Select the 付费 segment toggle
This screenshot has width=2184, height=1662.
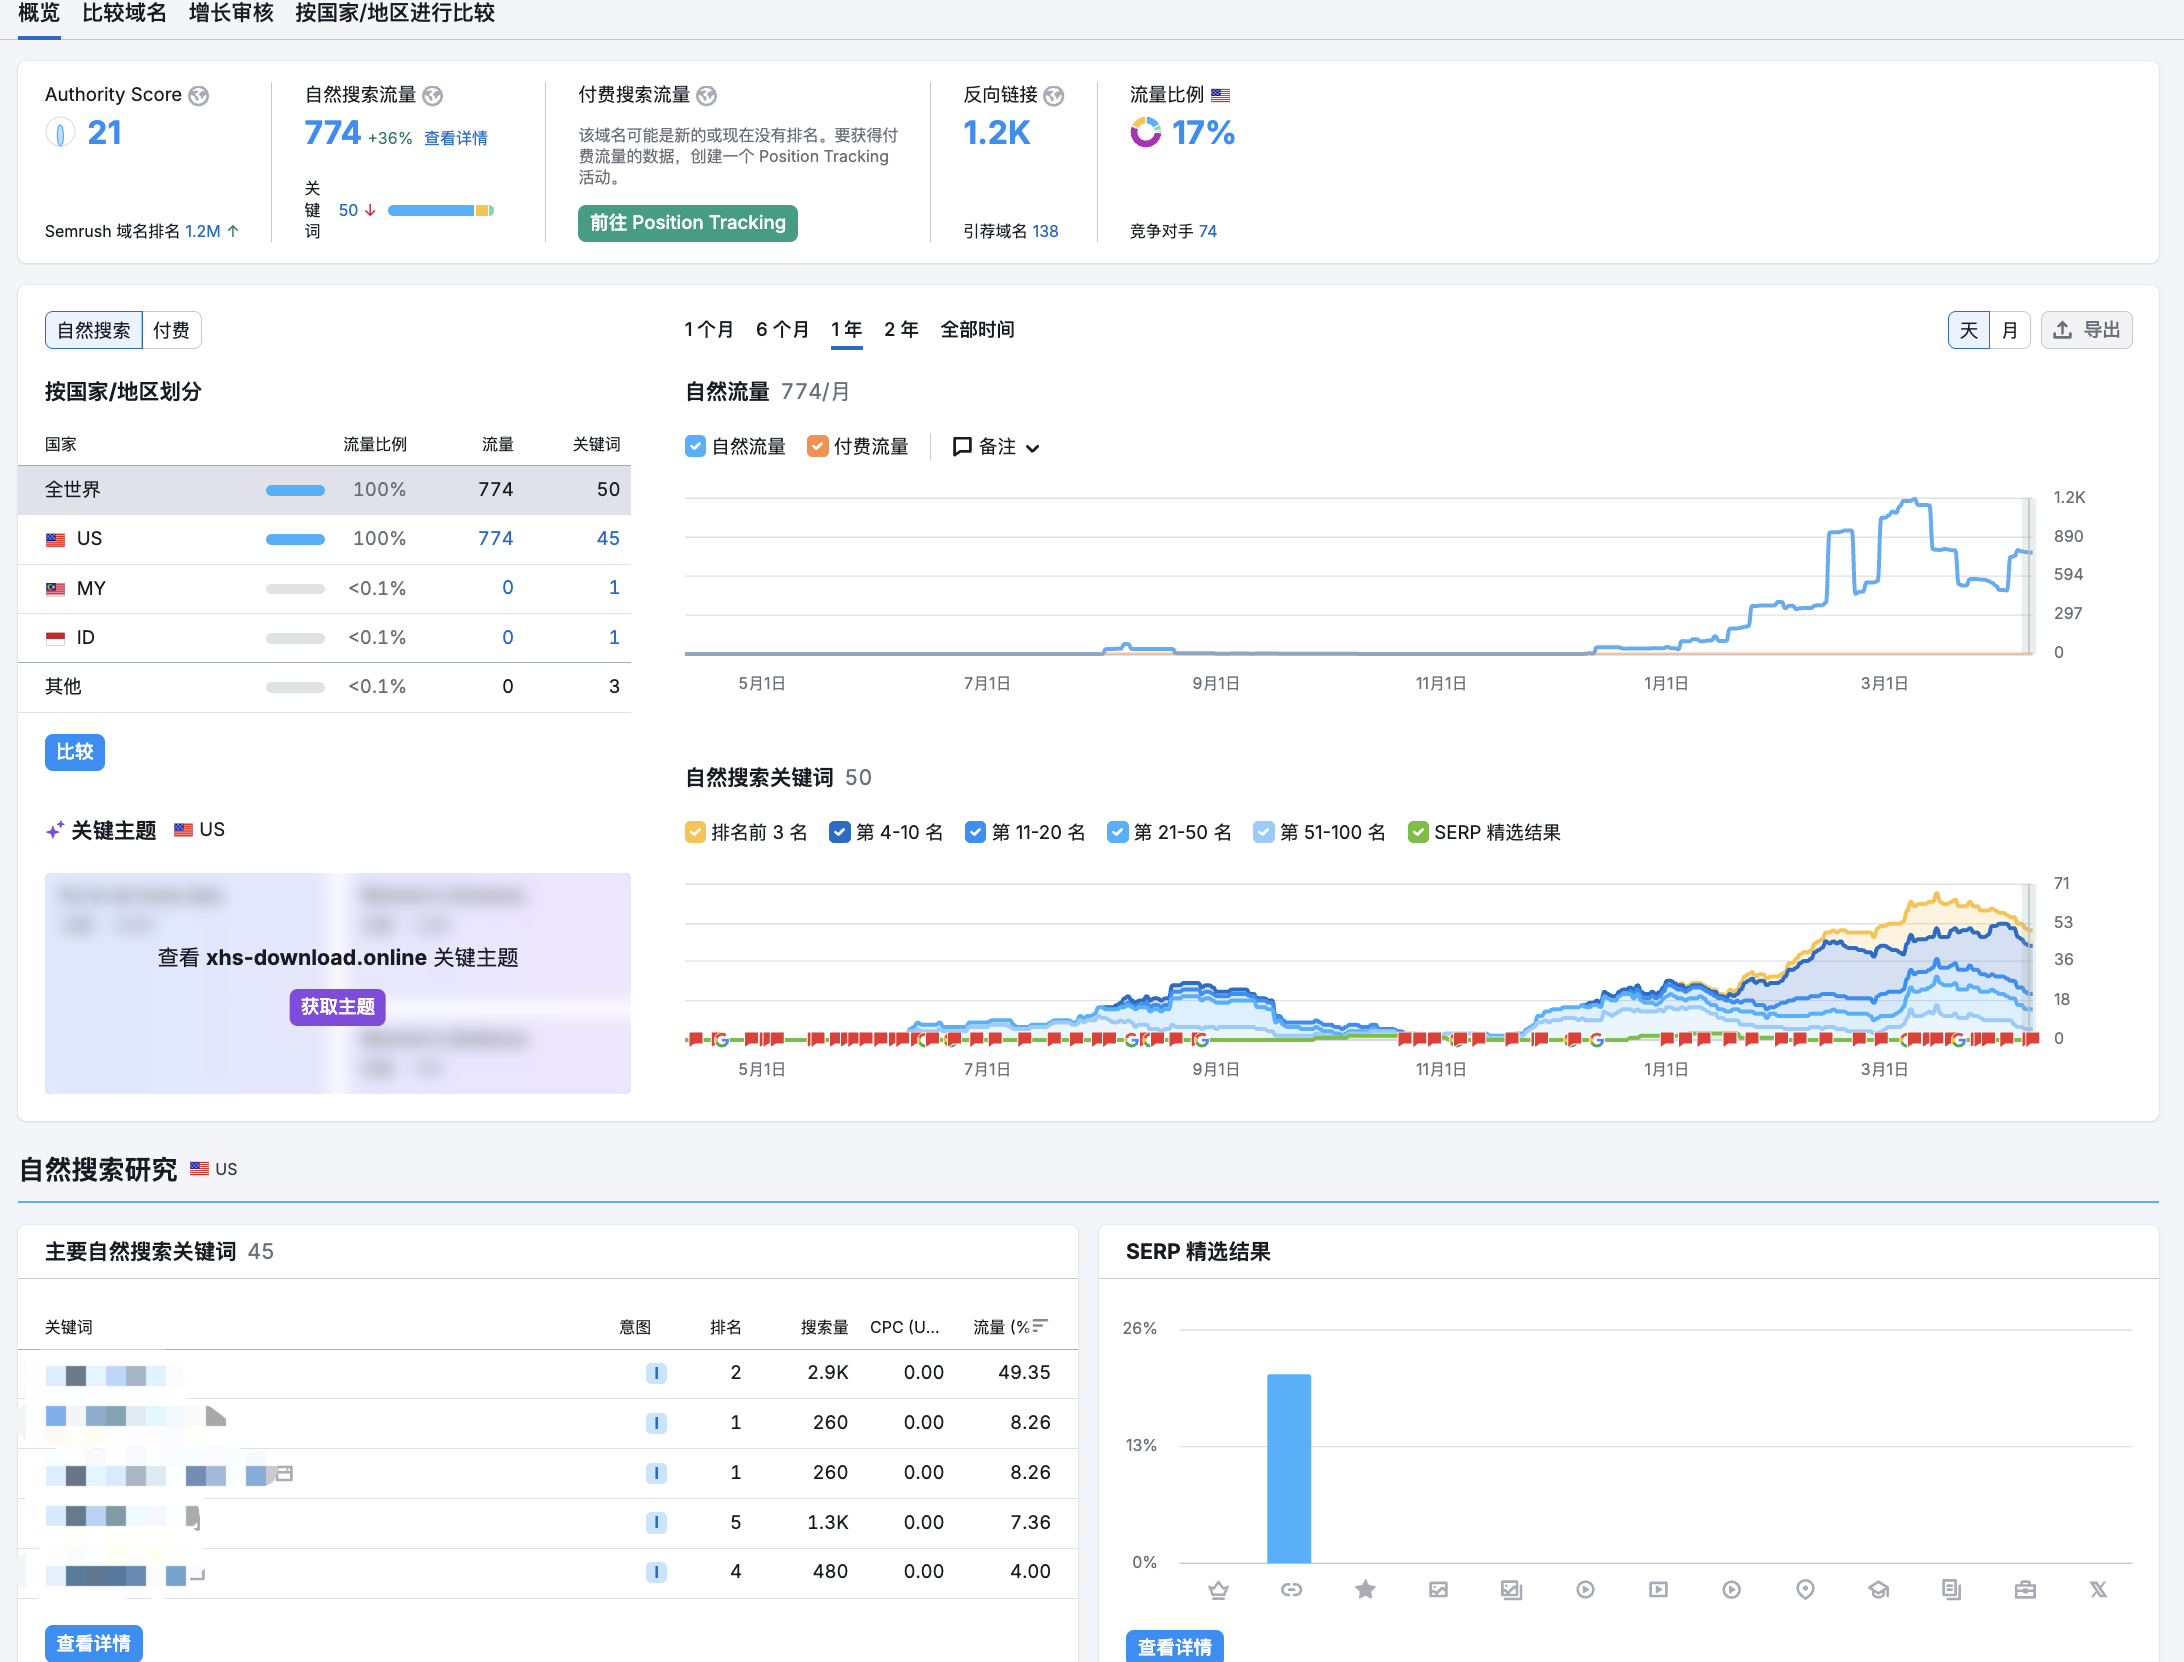(172, 330)
